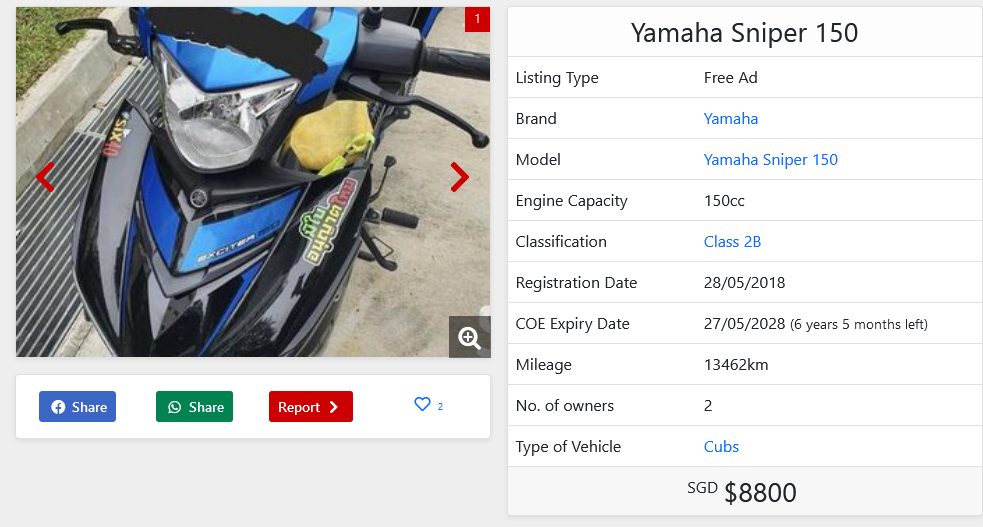Toggle the heart favorite icon
The image size is (983, 527).
point(422,405)
